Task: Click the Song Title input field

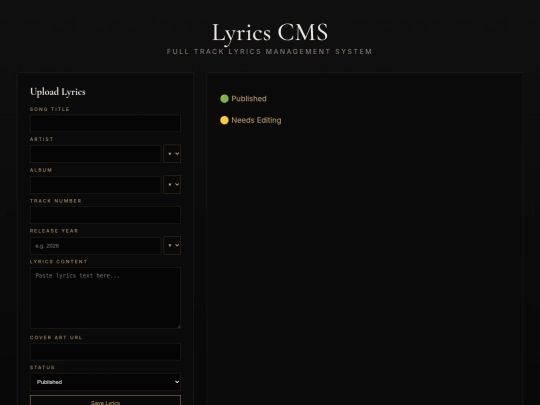Action: 105,123
